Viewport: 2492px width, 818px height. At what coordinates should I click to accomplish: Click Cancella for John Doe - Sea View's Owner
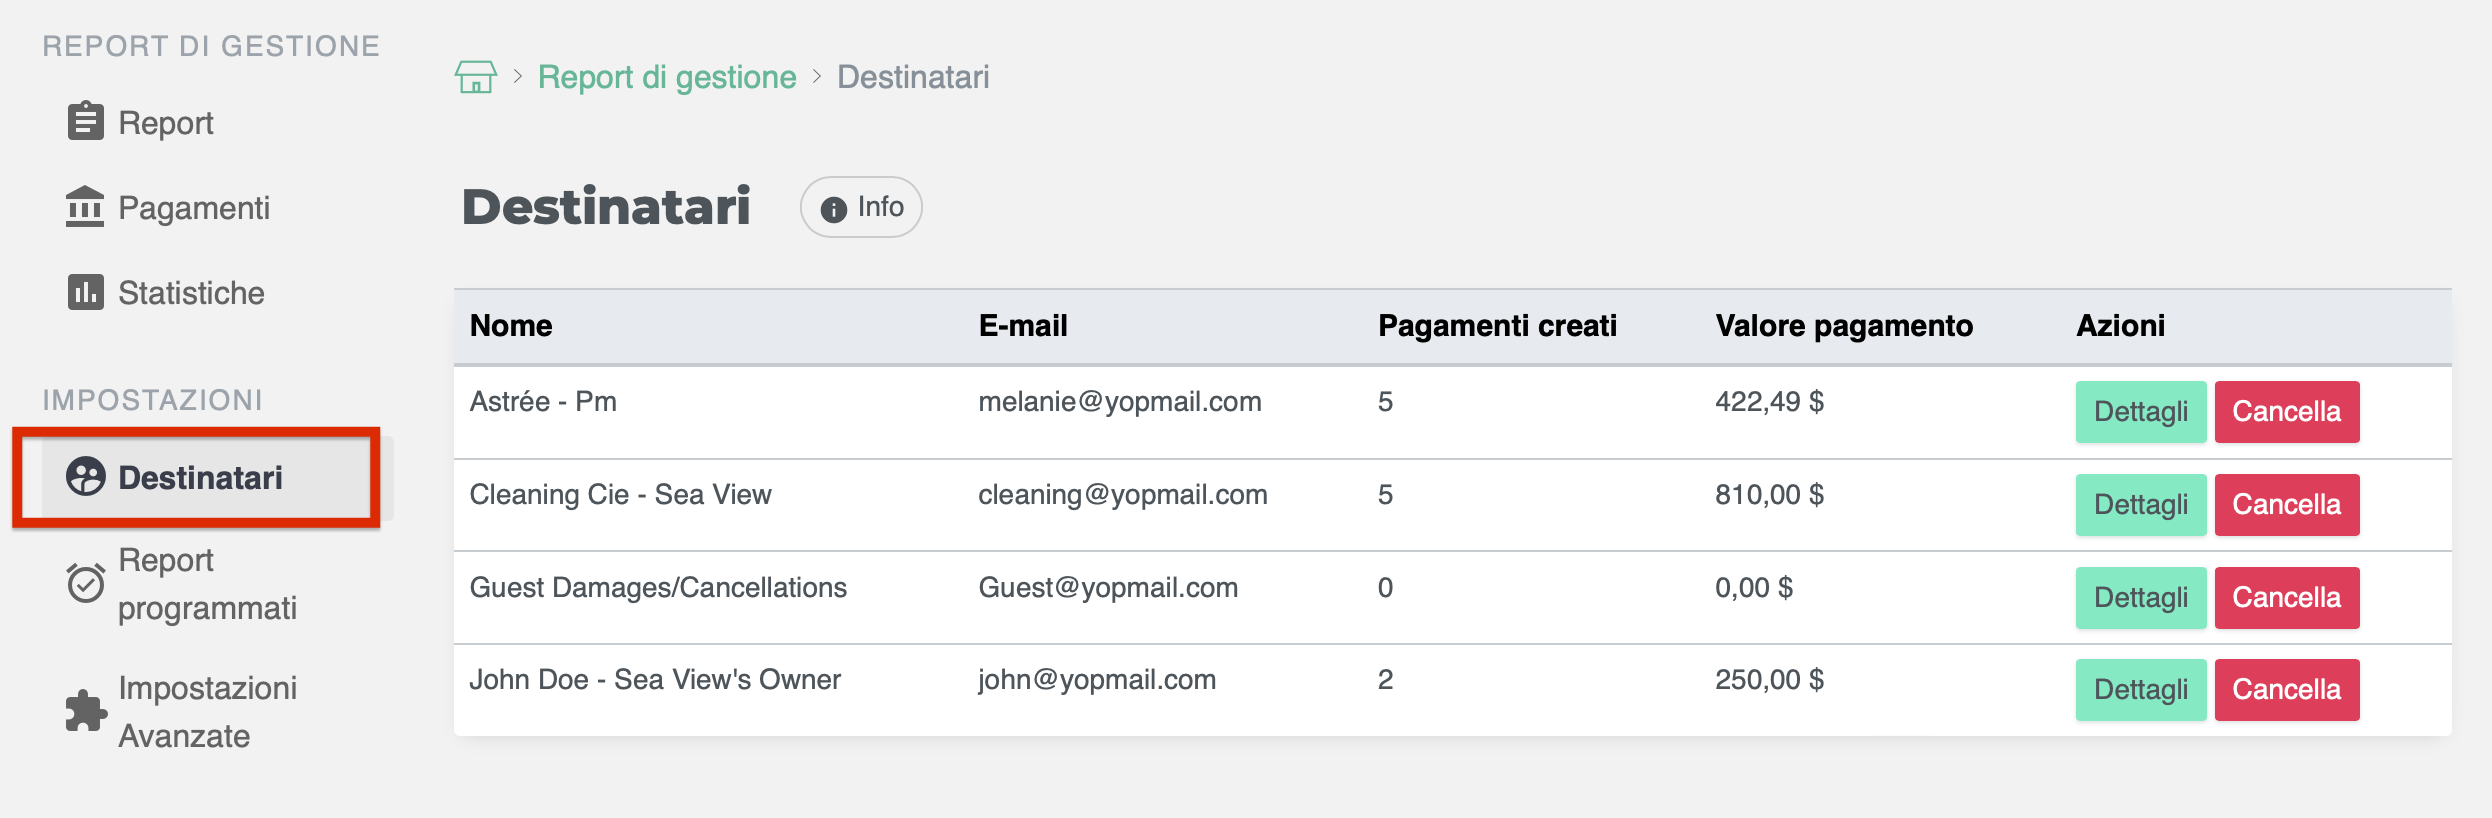(2287, 690)
